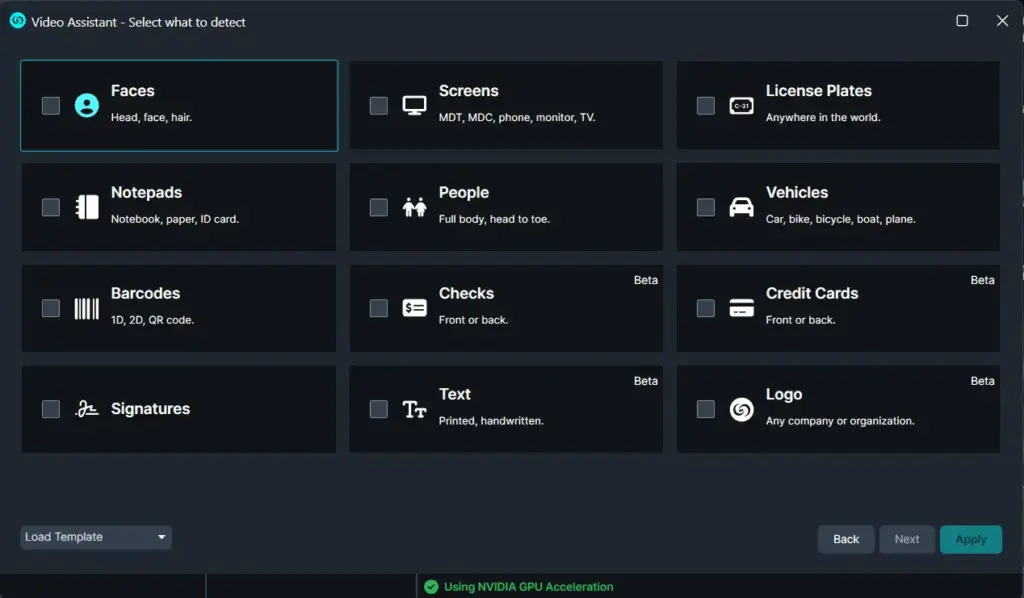Check the Text detection checkbox
The image size is (1024, 598).
[379, 409]
